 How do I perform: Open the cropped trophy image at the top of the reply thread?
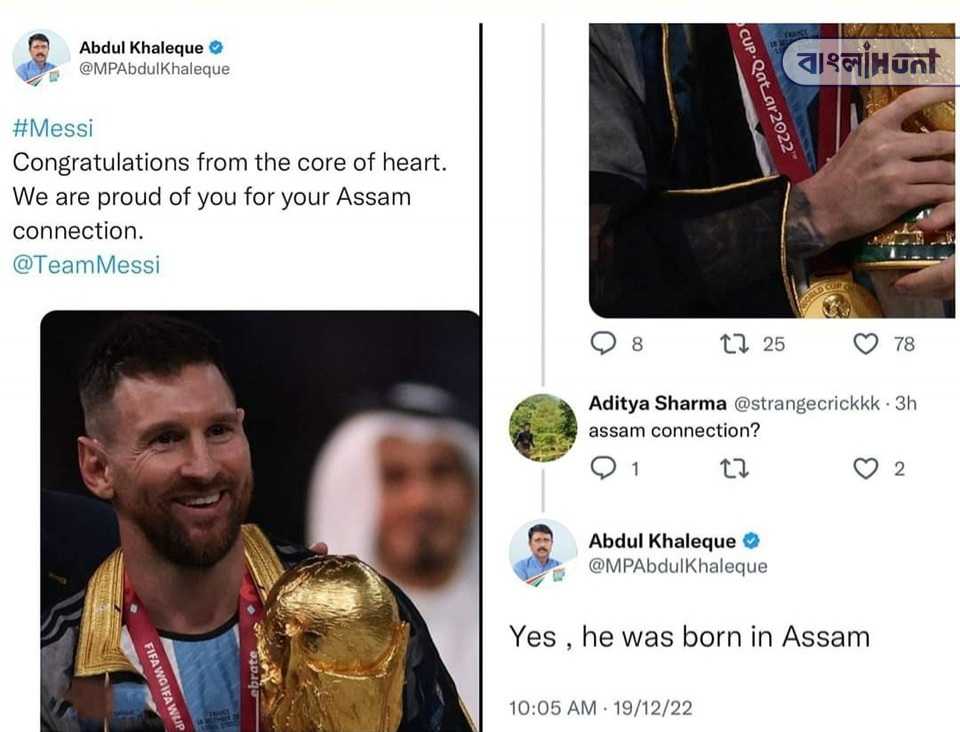pos(771,170)
